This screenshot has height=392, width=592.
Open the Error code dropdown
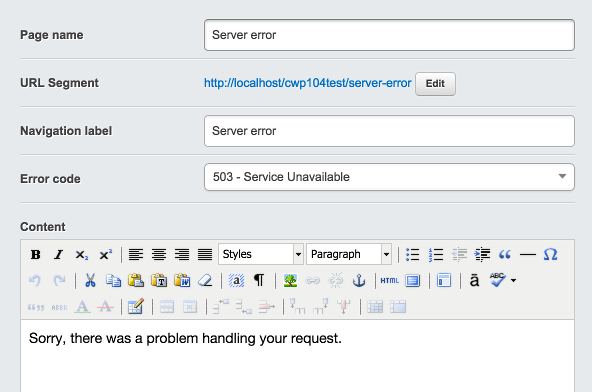point(389,177)
